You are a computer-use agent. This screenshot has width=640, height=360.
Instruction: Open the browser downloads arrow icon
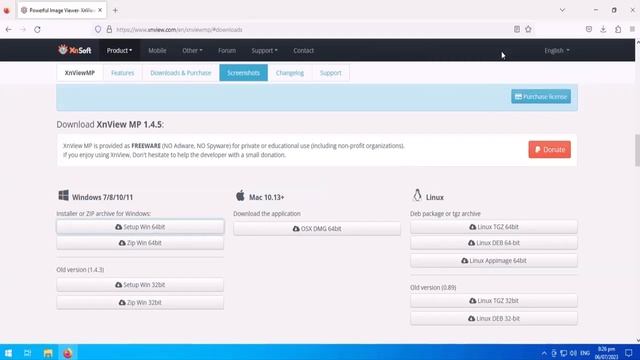tap(603, 29)
